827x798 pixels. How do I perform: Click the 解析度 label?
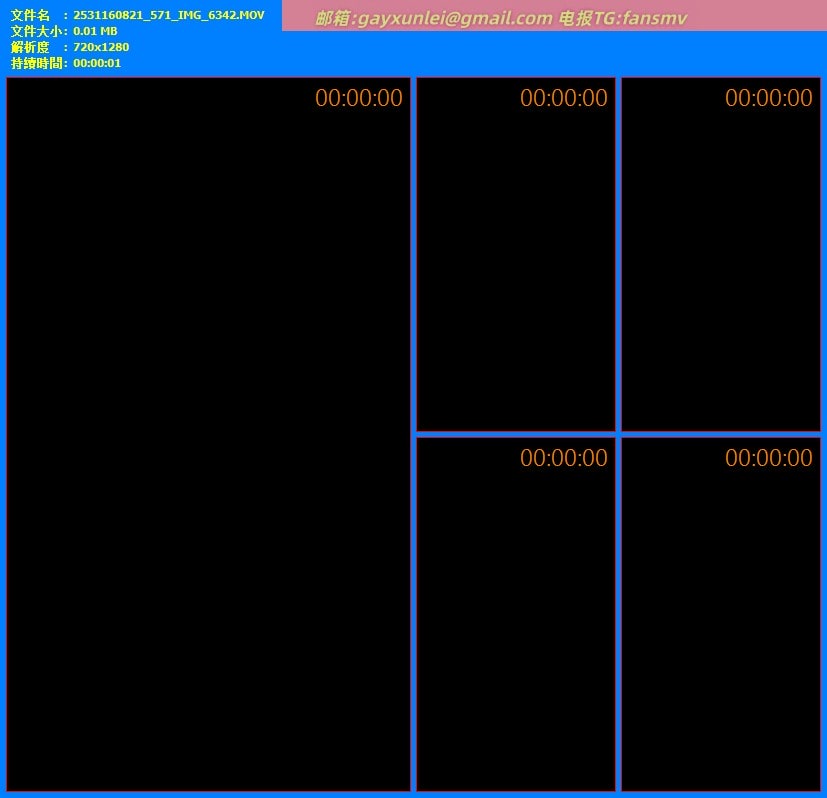30,47
